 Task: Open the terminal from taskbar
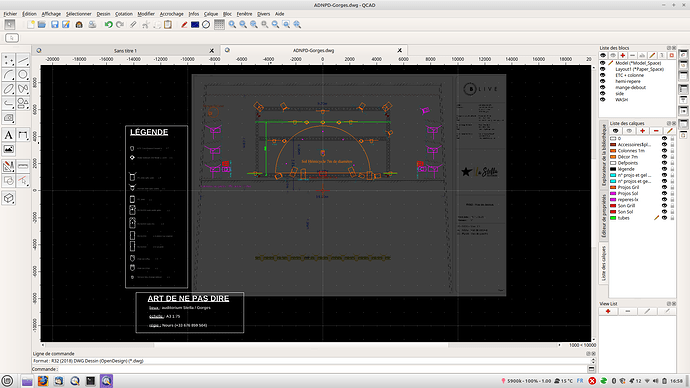90,381
